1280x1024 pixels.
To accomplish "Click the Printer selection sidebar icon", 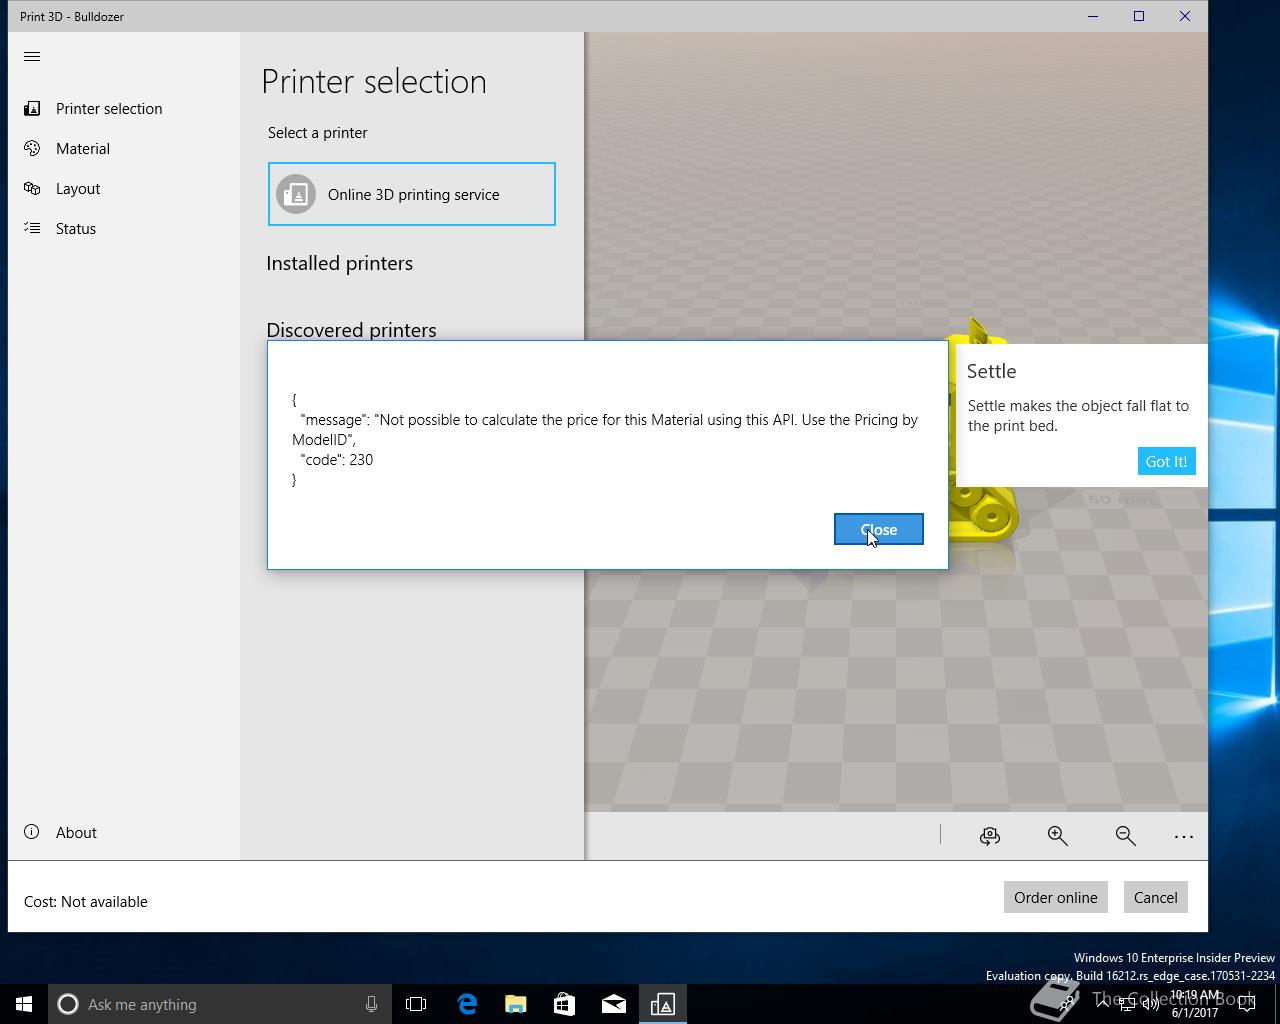I will tap(32, 108).
